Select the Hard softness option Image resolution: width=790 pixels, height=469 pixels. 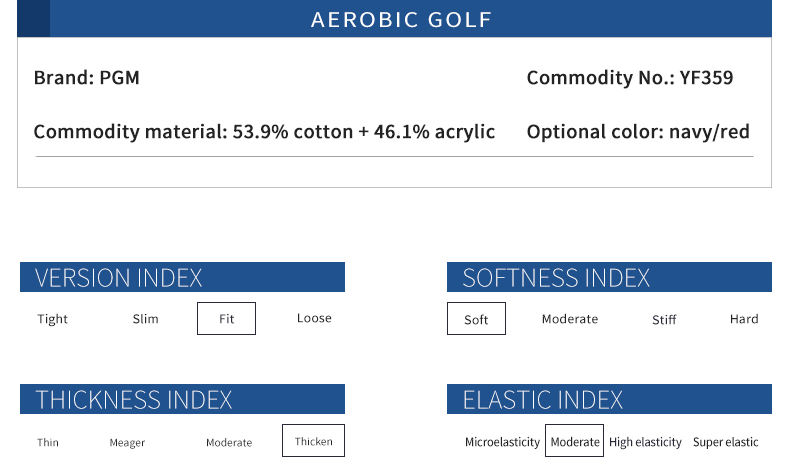pos(744,319)
